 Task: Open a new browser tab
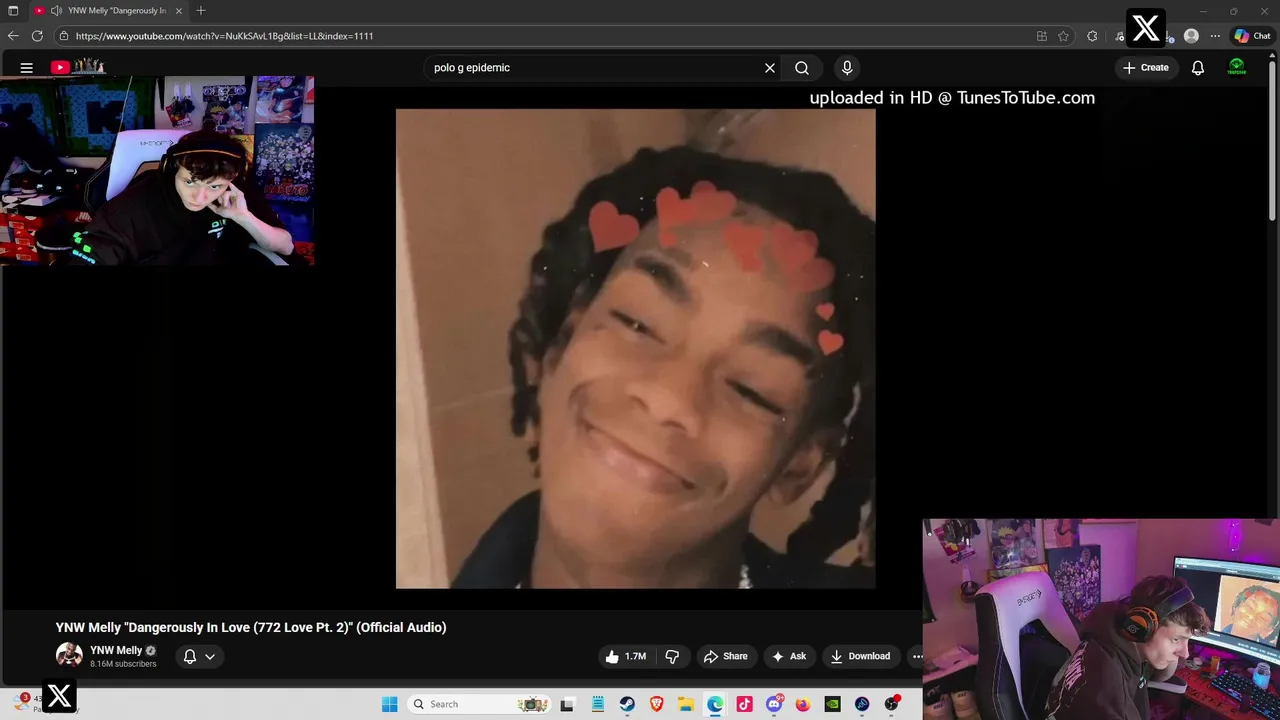click(201, 11)
